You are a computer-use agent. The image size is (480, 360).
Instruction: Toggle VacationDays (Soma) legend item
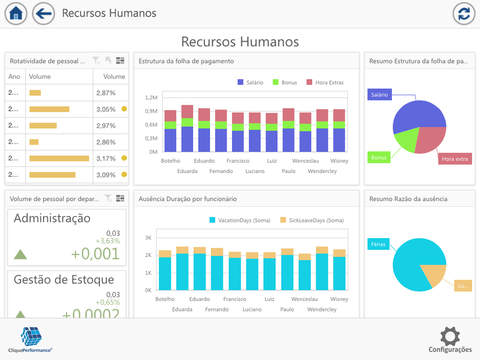pos(240,220)
